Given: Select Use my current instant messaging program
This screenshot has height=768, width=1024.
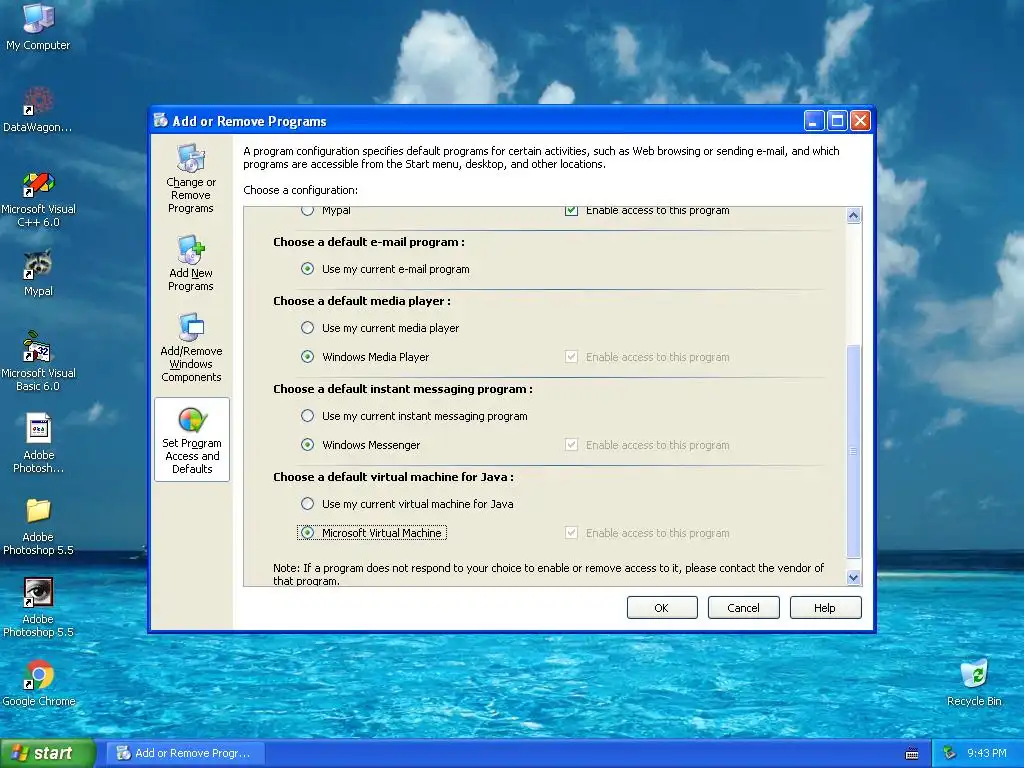Looking at the screenshot, I should point(307,416).
